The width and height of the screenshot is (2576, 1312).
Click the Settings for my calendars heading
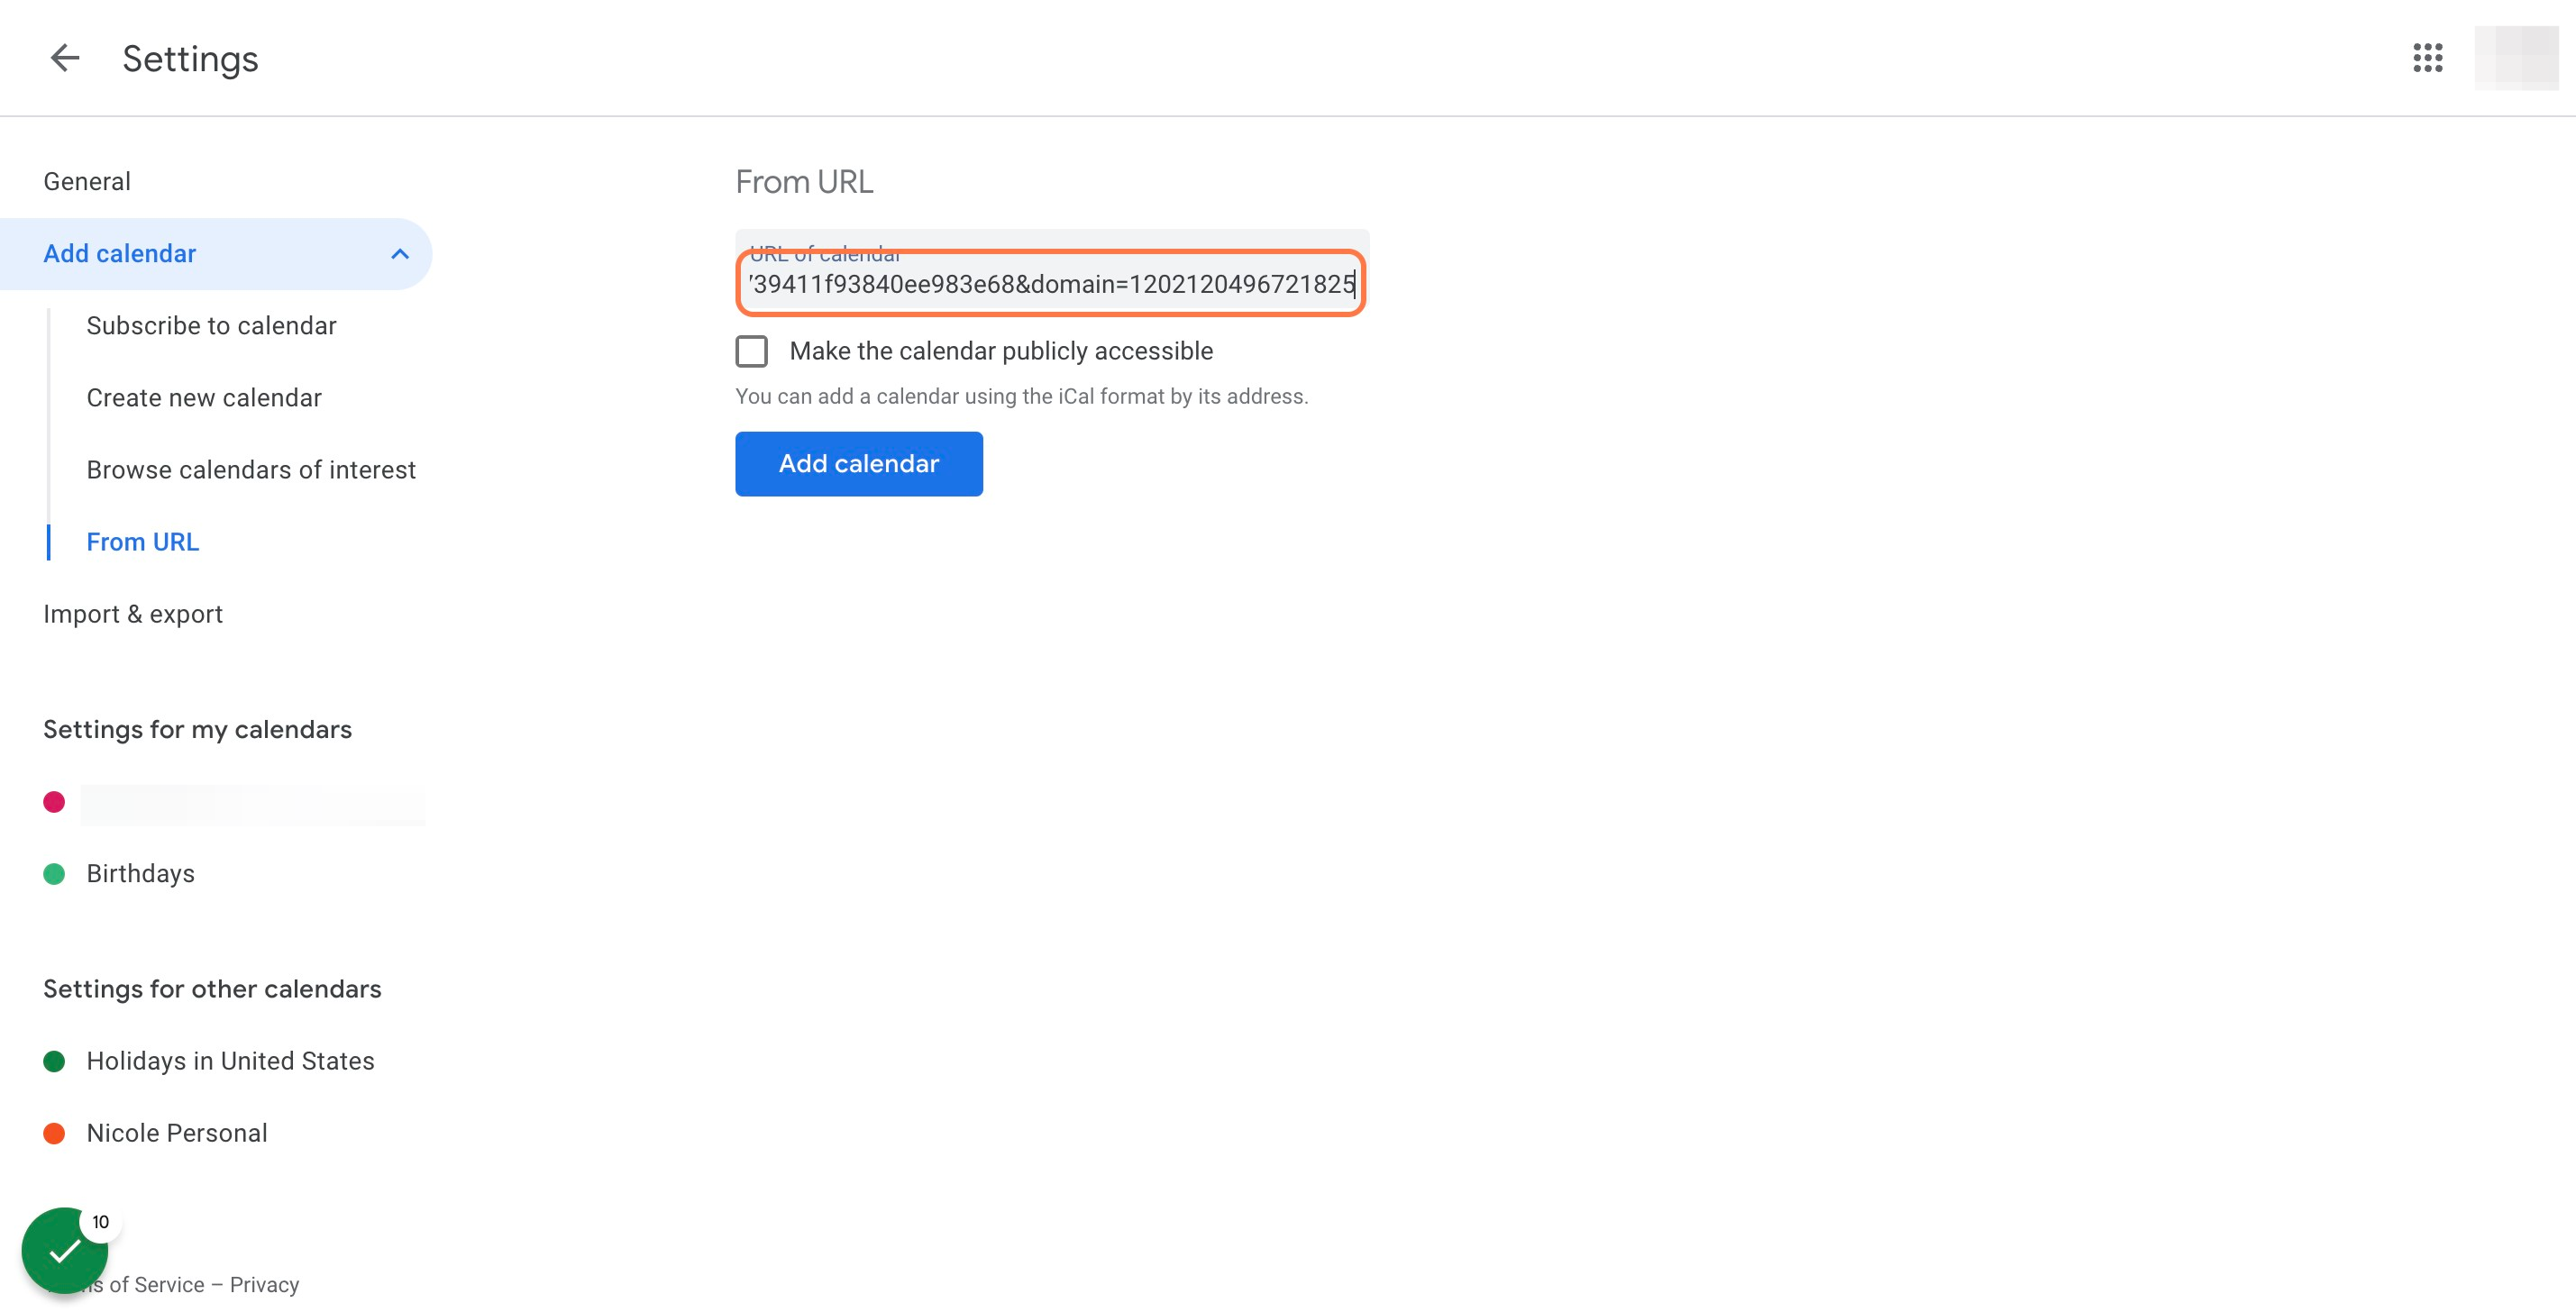pyautogui.click(x=198, y=729)
